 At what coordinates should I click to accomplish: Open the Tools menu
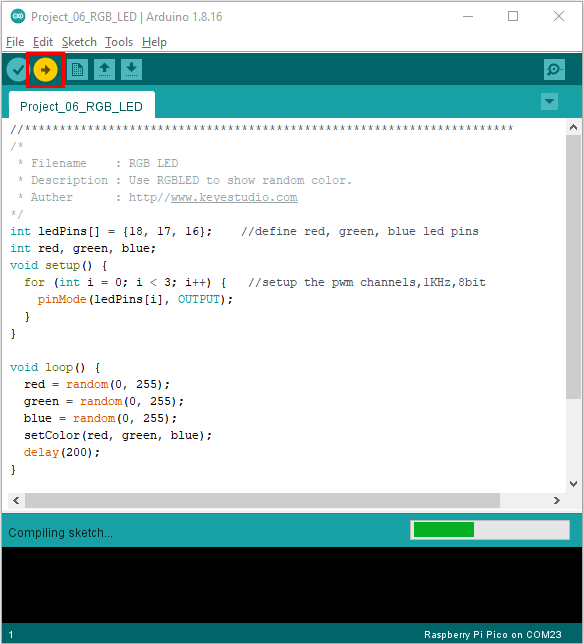119,42
